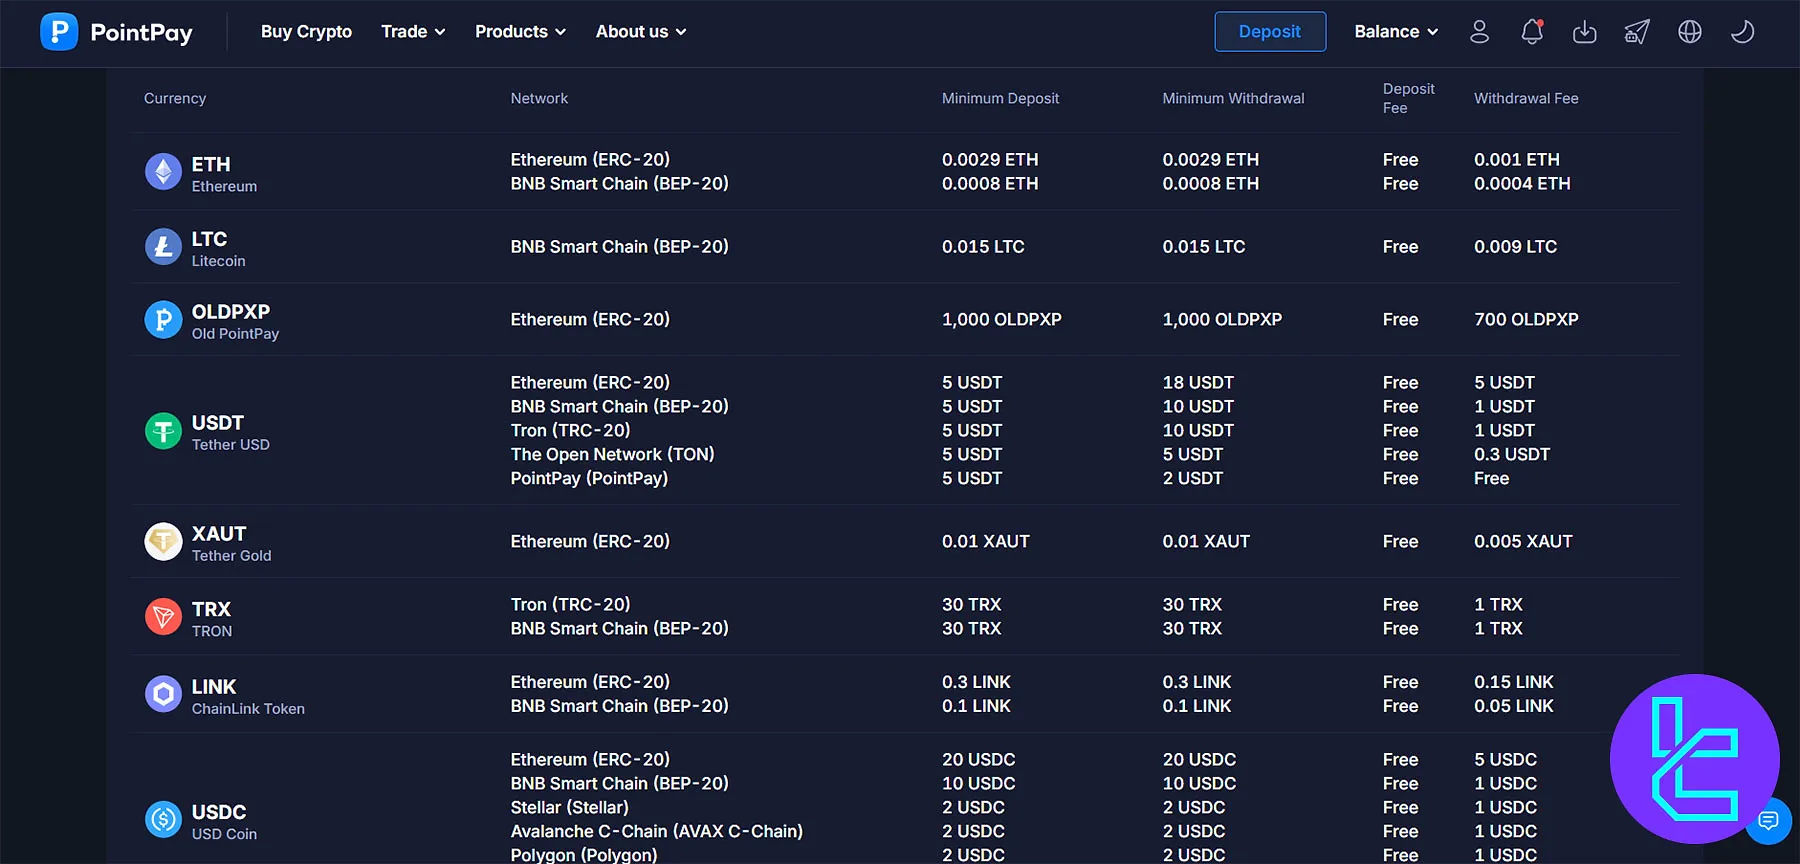
Task: Click the 0.3 USDT withdrawal fee
Action: click(1512, 454)
